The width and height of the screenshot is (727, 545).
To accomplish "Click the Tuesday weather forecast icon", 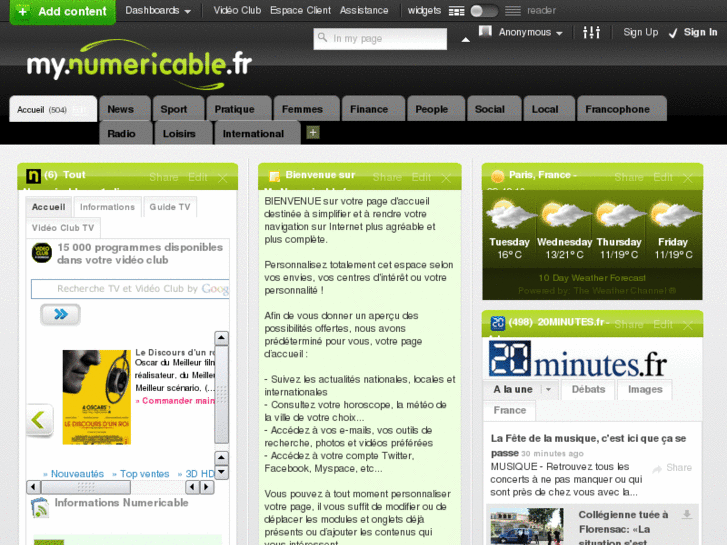I will tap(509, 214).
